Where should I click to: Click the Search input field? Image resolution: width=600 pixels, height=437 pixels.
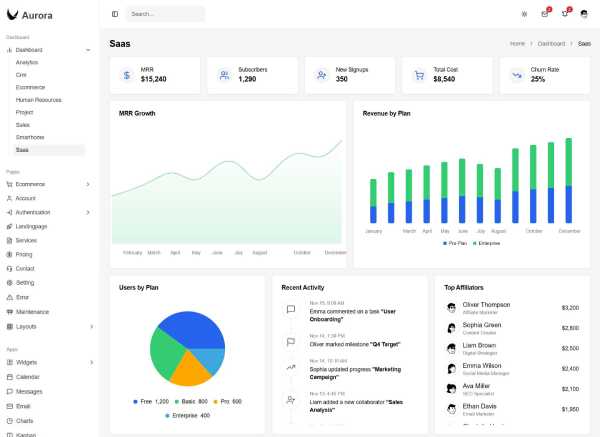(165, 14)
